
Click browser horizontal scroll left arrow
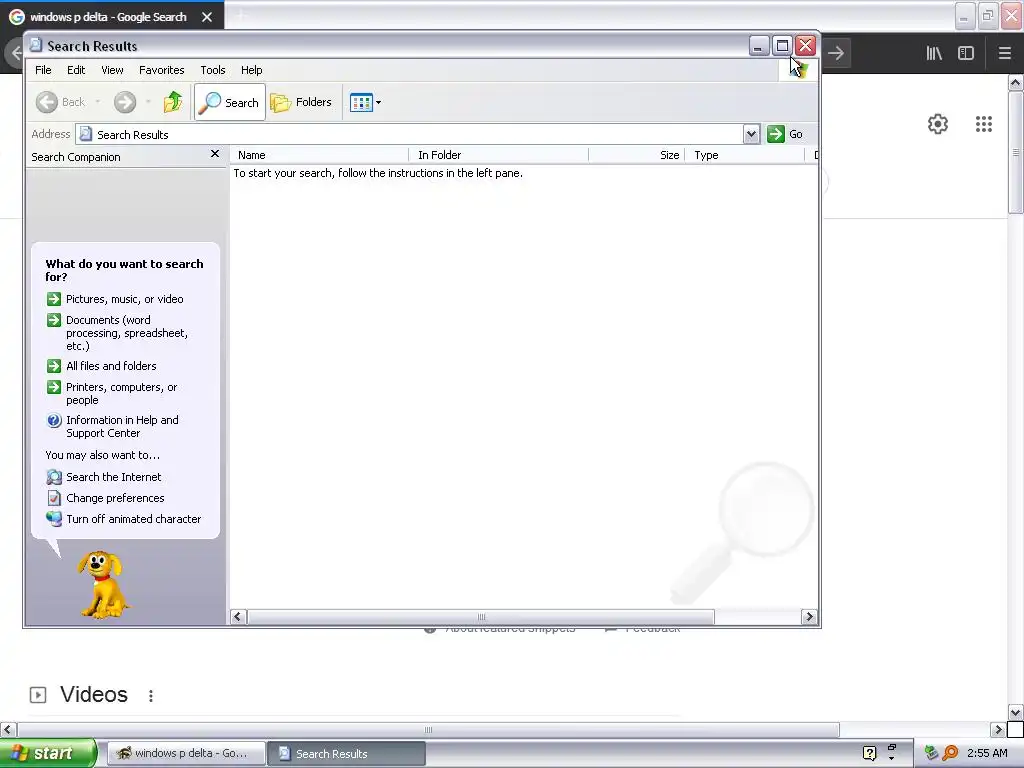[8, 729]
